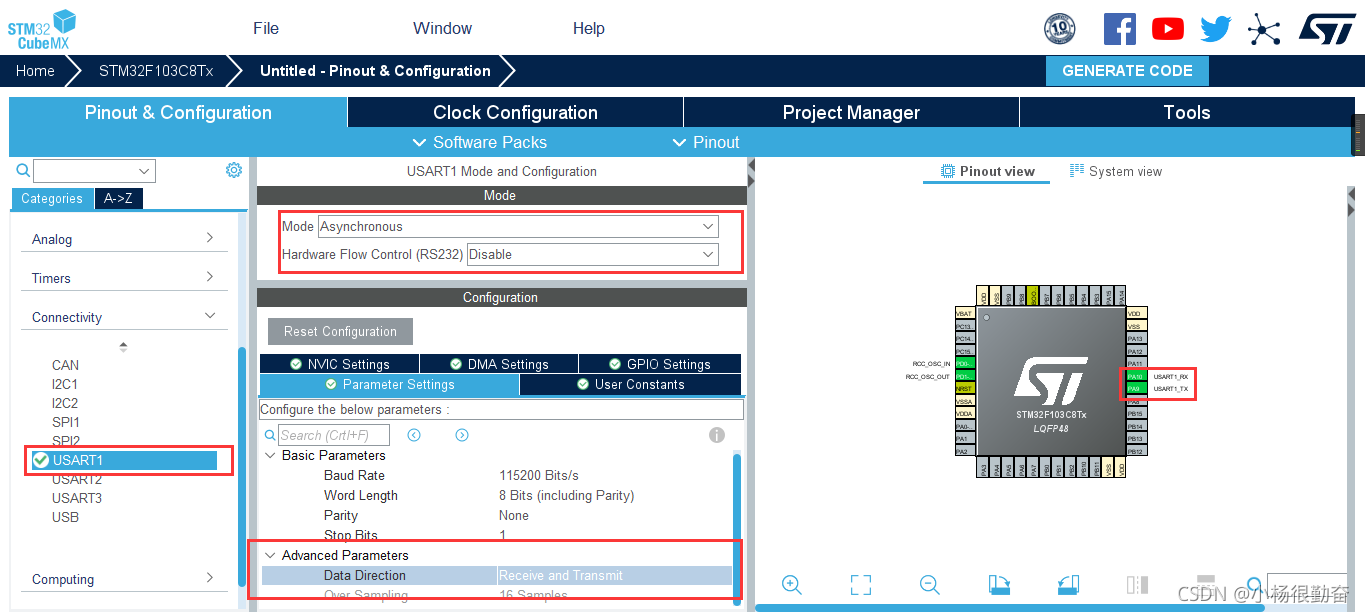
Task: Switch to Tools tab
Action: [x=1187, y=112]
